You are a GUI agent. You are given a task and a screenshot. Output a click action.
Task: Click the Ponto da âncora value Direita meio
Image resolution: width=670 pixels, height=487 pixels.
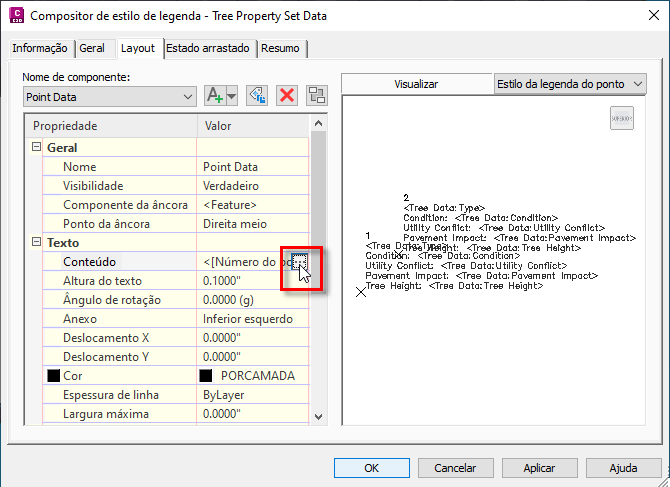click(x=253, y=224)
